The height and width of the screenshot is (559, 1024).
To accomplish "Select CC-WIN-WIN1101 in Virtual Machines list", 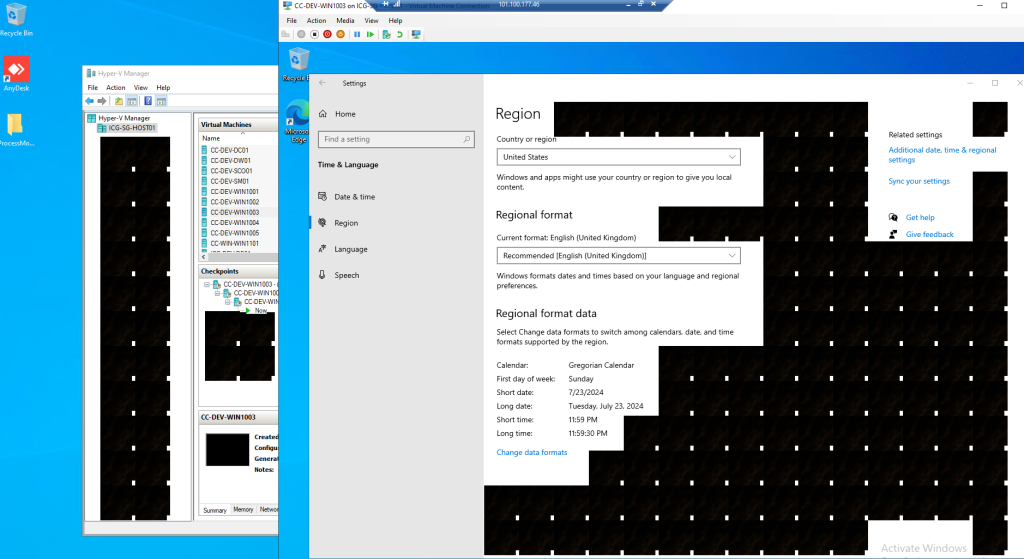I will click(x=234, y=244).
